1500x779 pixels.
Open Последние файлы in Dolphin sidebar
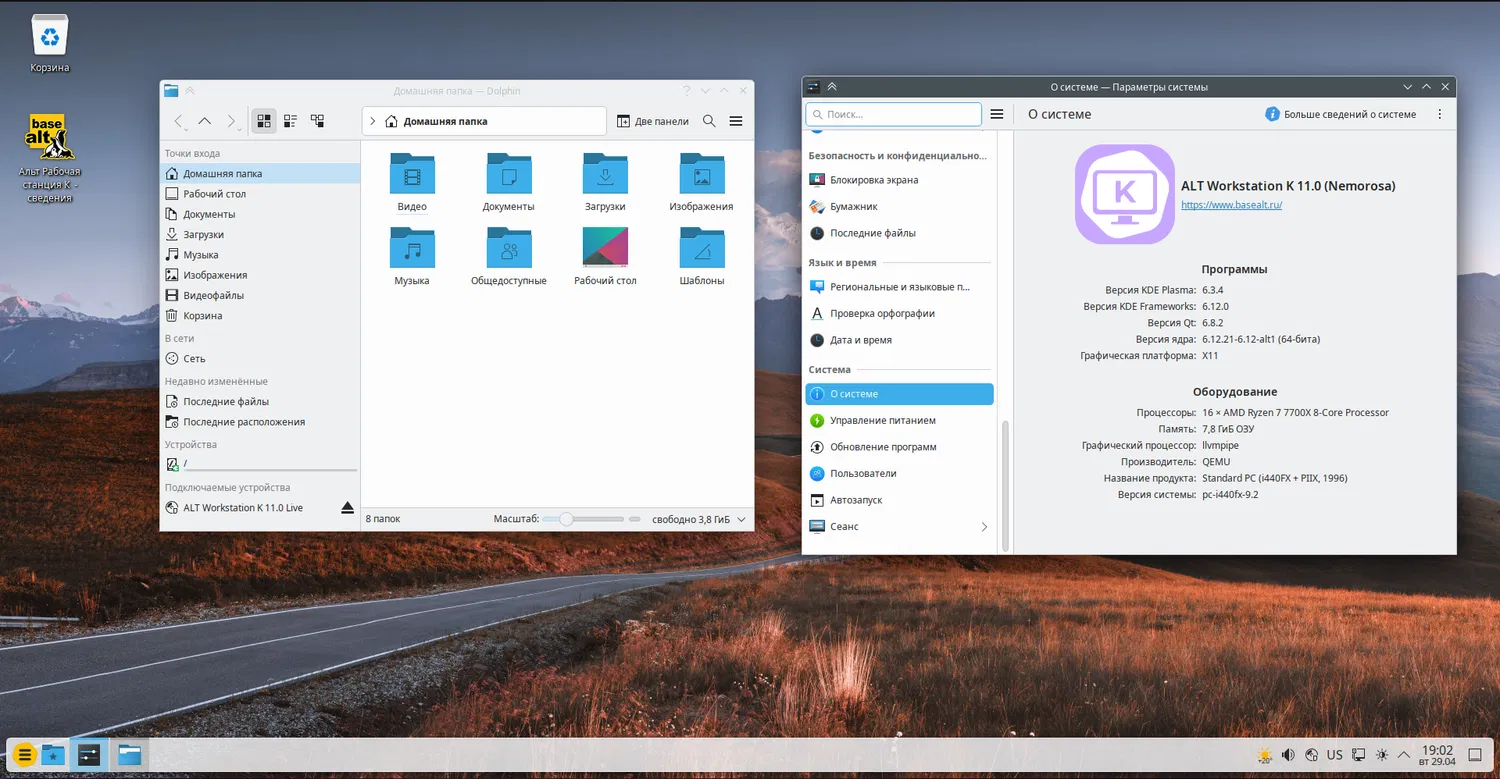[260, 401]
